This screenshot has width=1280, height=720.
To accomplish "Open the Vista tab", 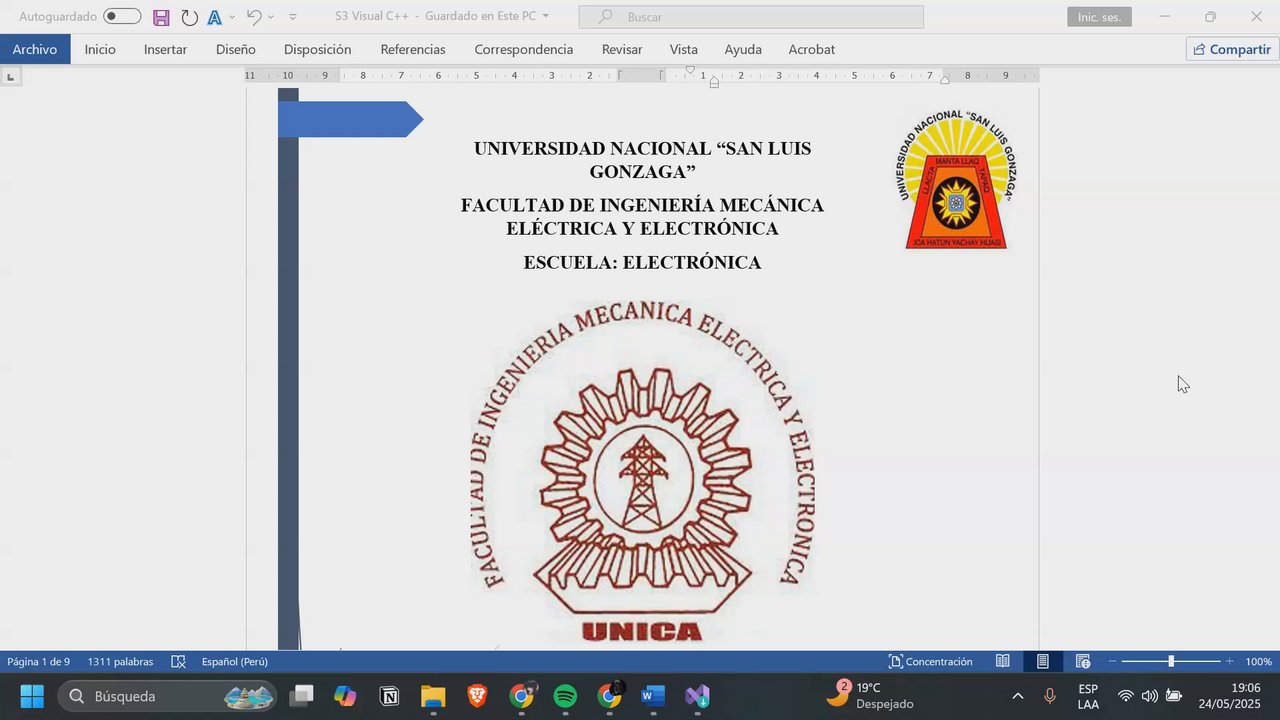I will tap(684, 49).
